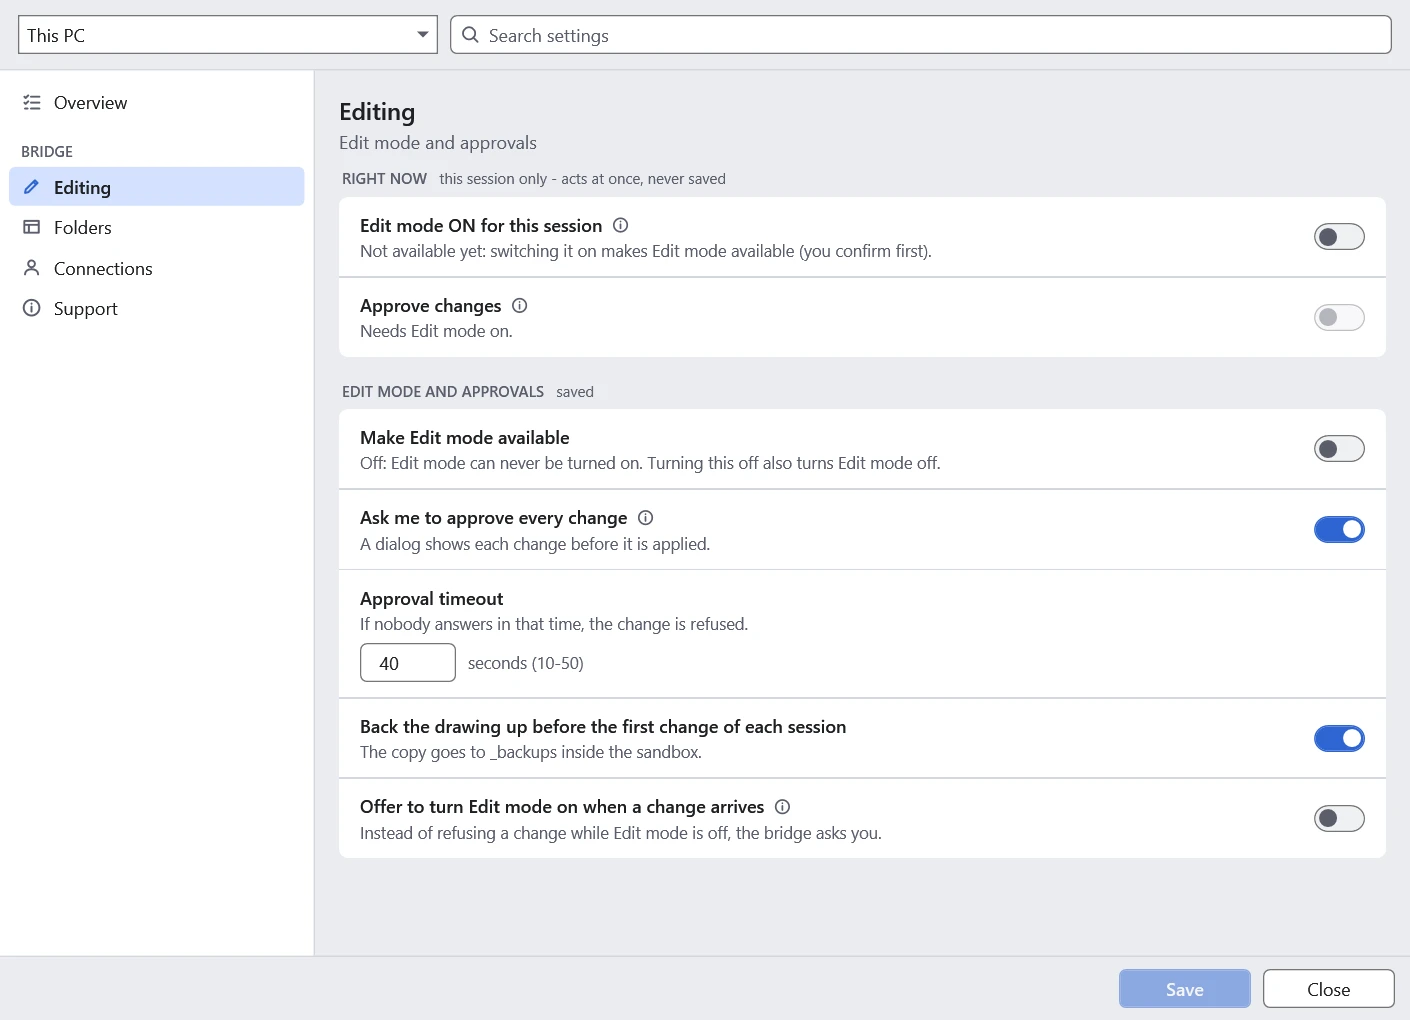
Task: Click the Overview list icon in sidebar
Action: pos(32,102)
